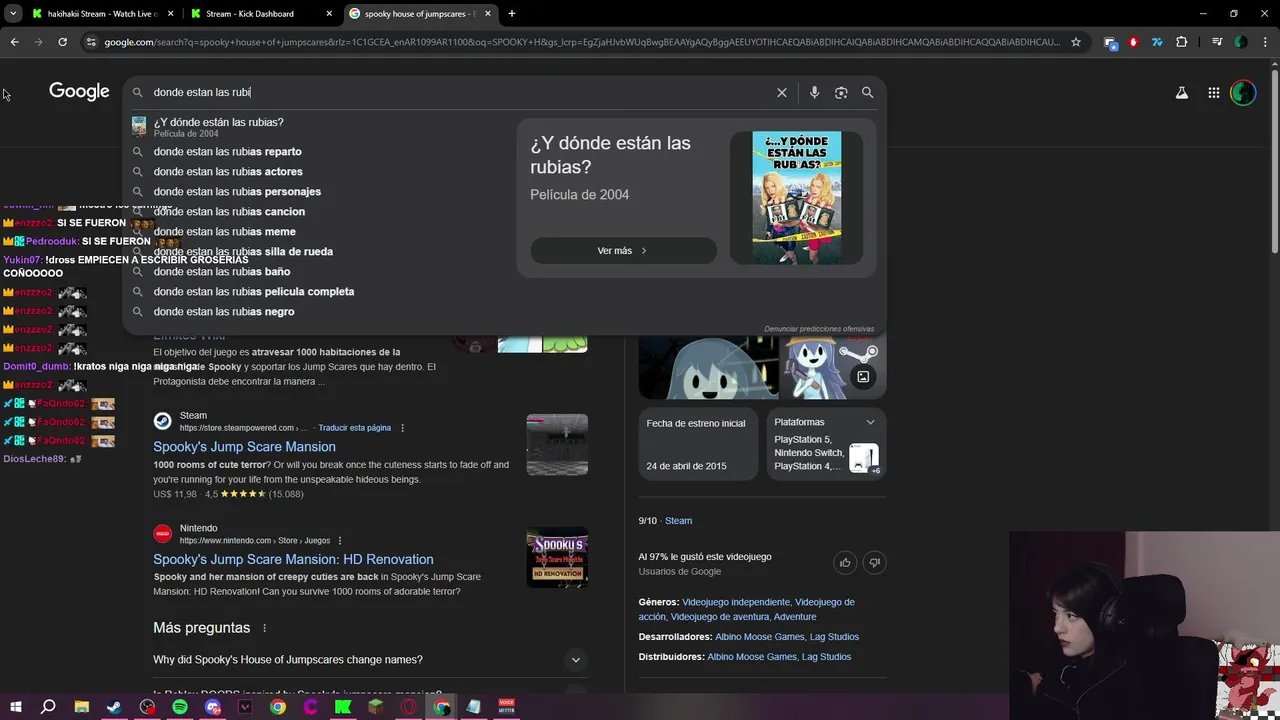This screenshot has width=1280, height=720.
Task: Click the Google logo
Action: [79, 92]
